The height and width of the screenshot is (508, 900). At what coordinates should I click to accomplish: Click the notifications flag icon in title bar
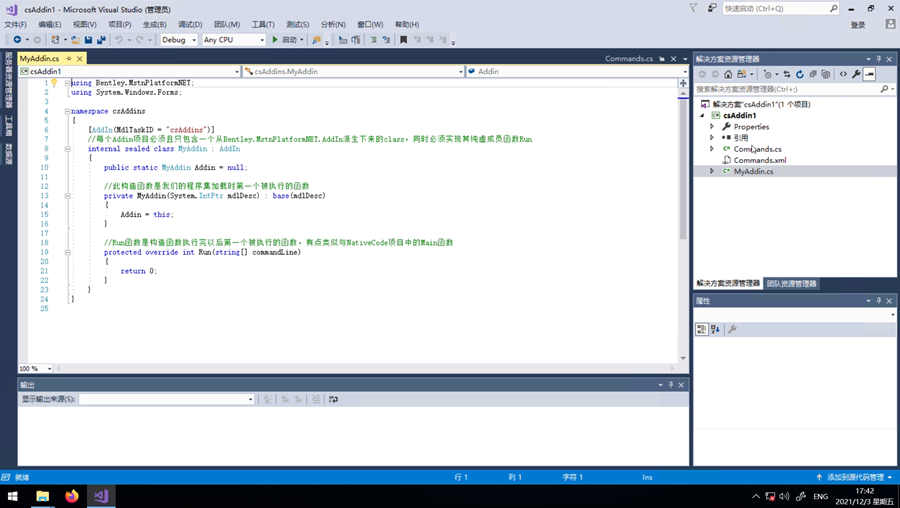(x=693, y=8)
